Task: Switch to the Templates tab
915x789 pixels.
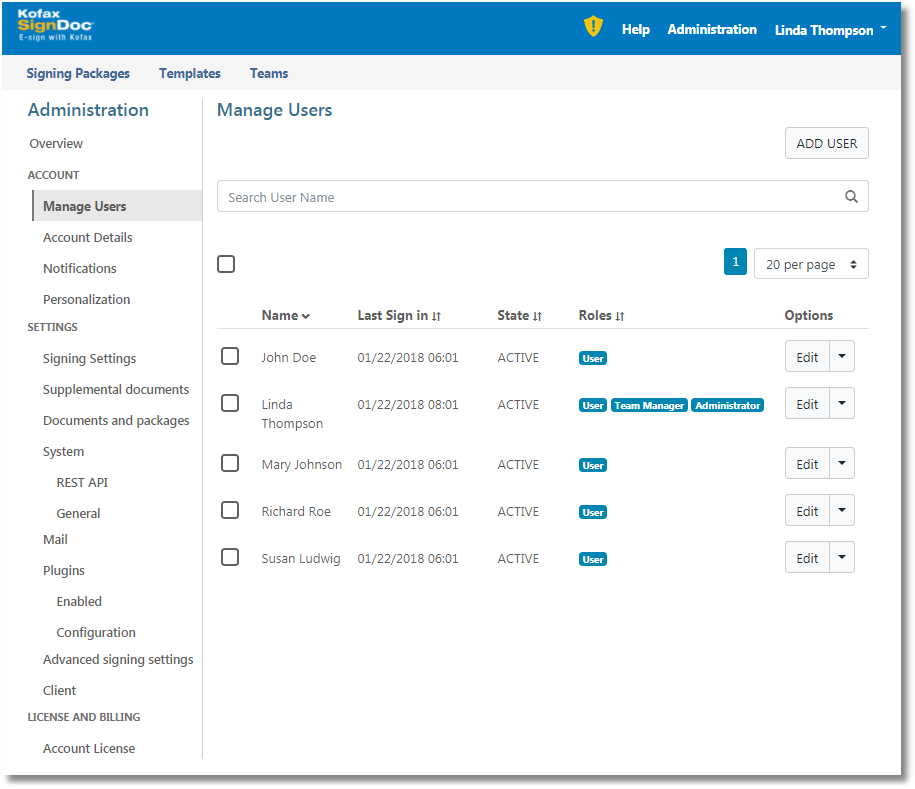Action: 189,73
